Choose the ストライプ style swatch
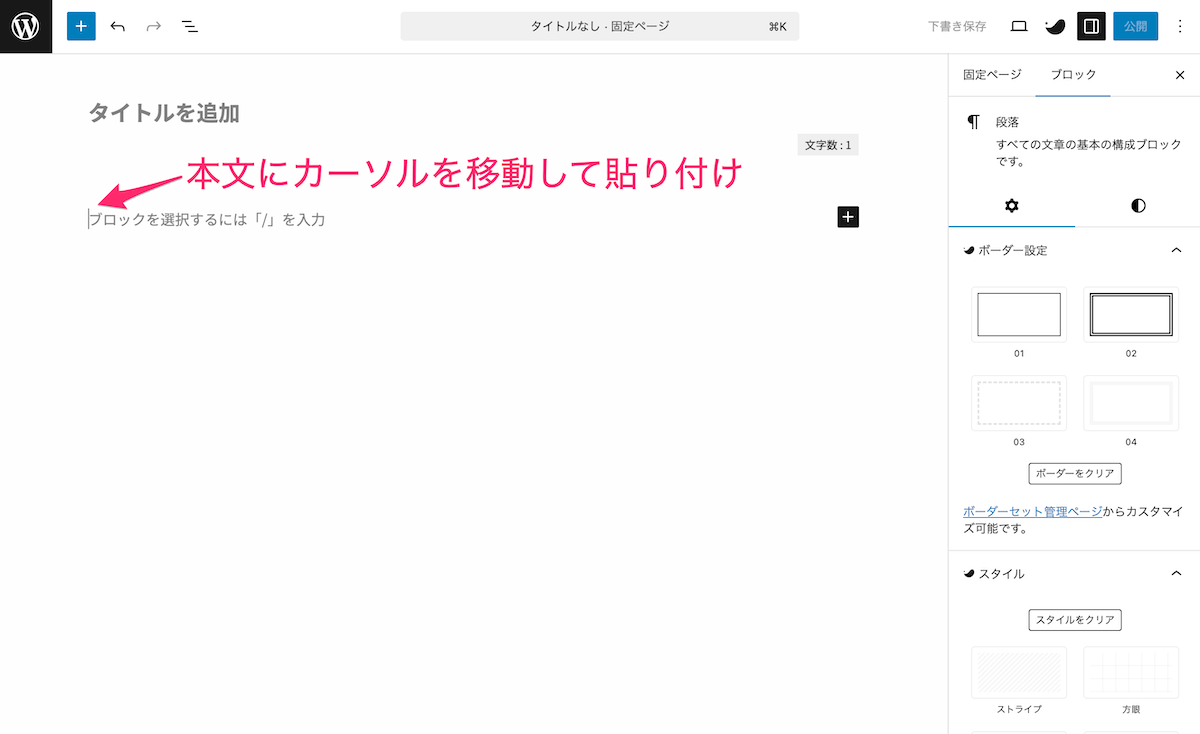 coord(1019,672)
